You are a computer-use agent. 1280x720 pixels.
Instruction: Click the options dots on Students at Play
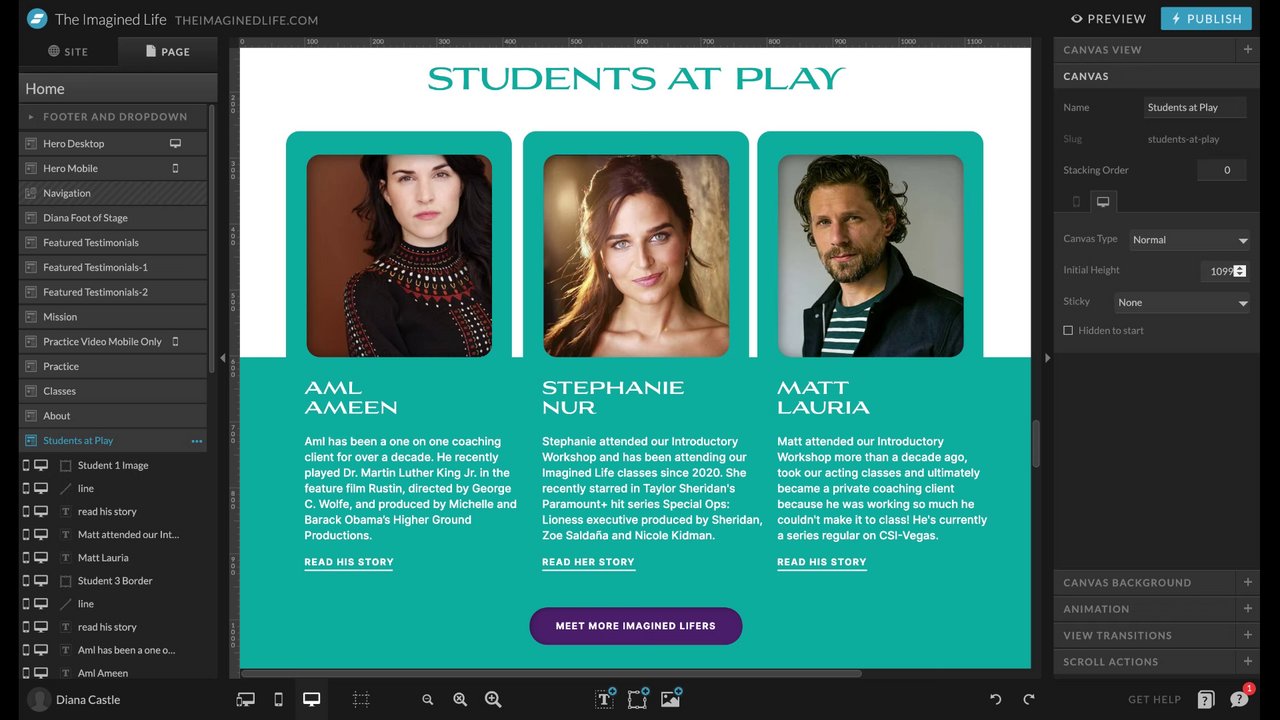point(197,441)
